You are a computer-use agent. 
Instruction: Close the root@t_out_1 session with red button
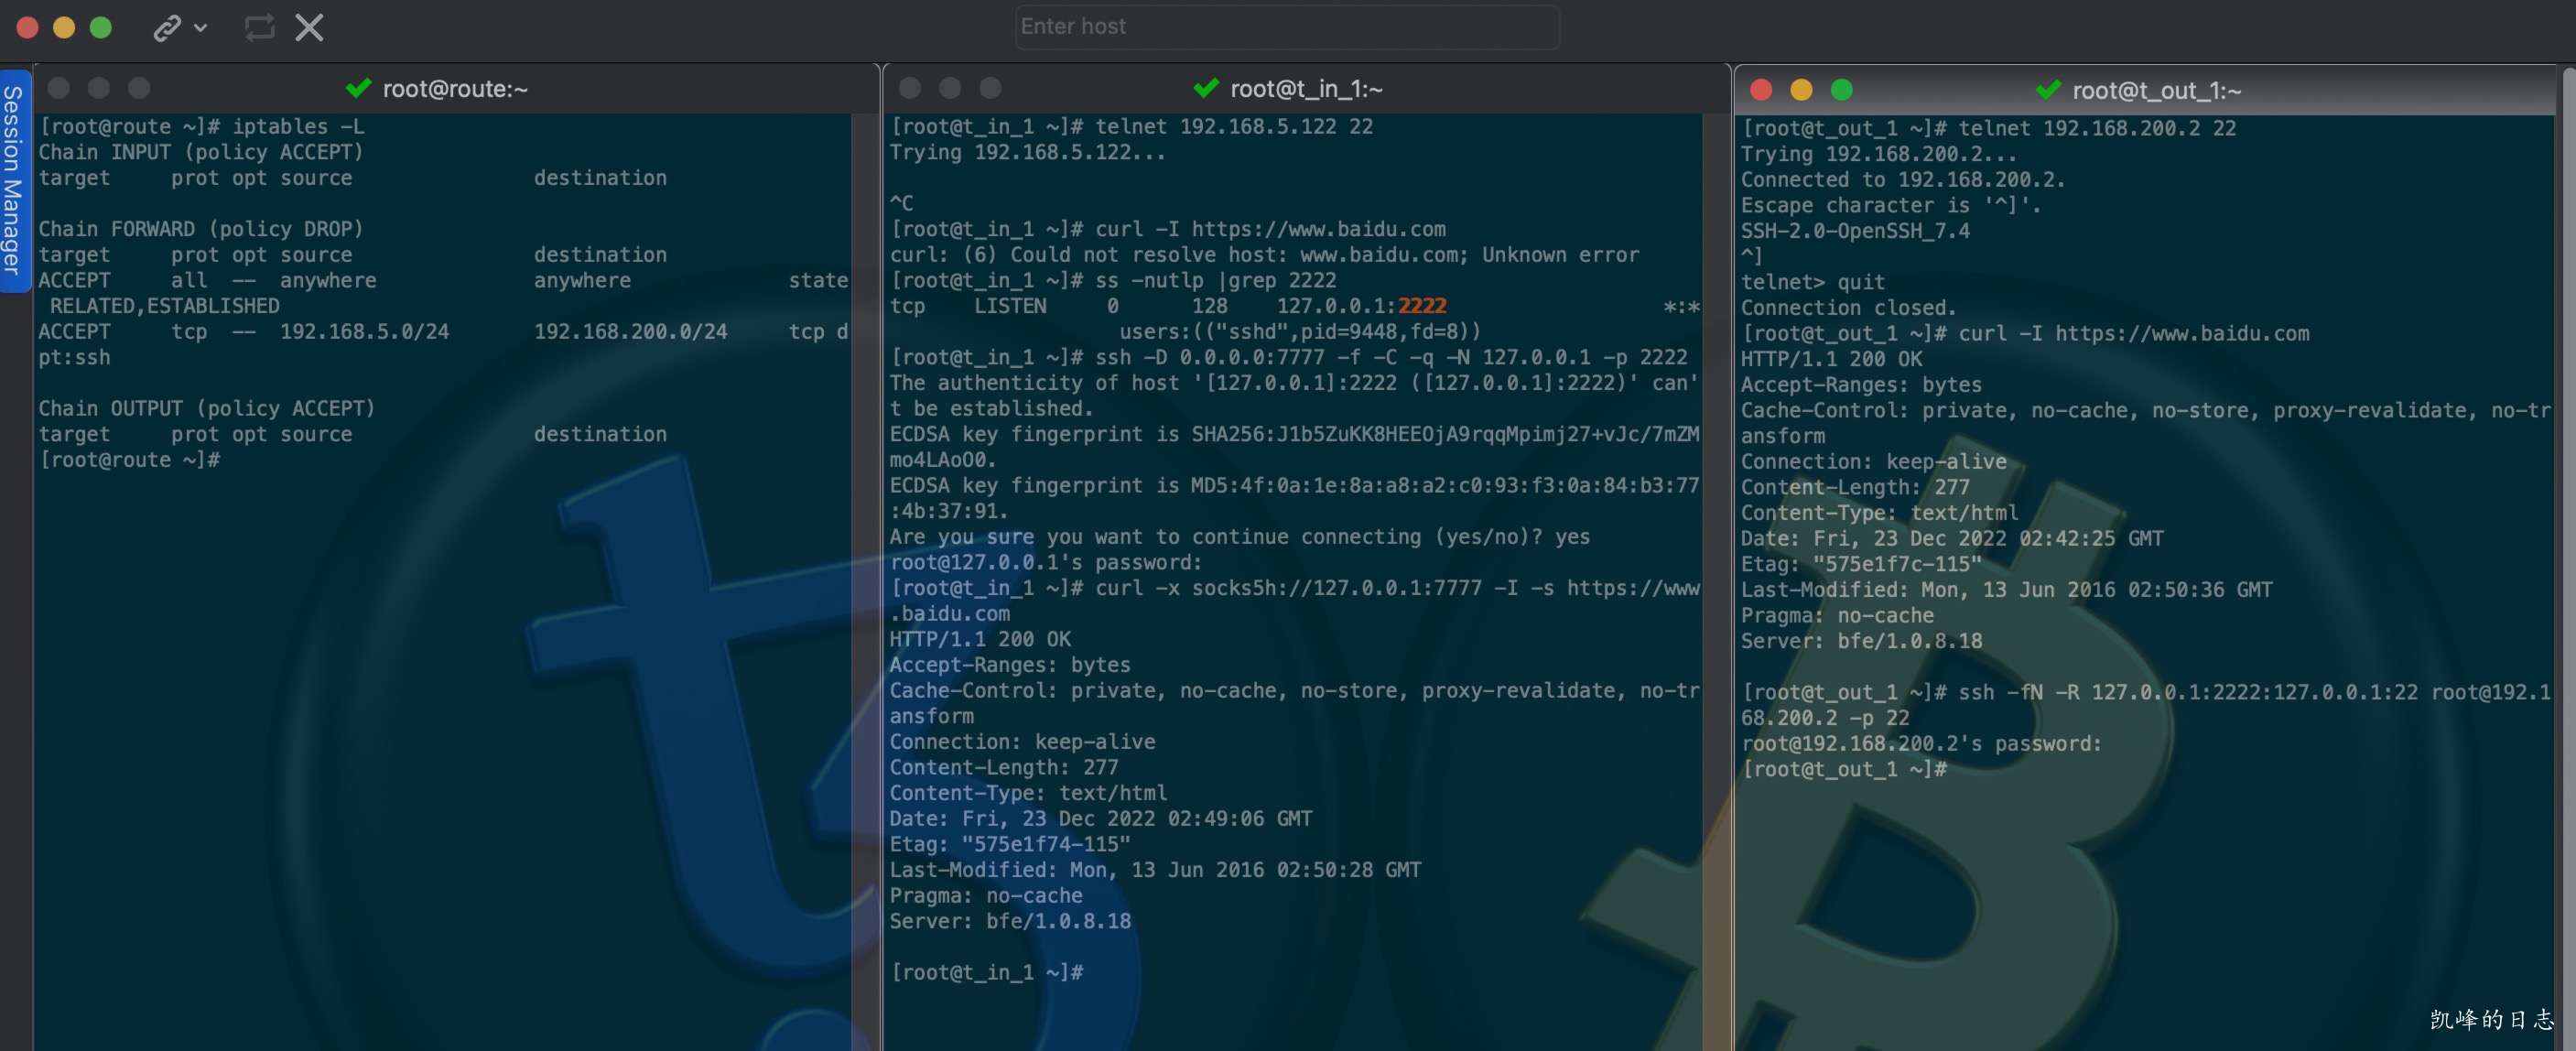pyautogui.click(x=1761, y=91)
